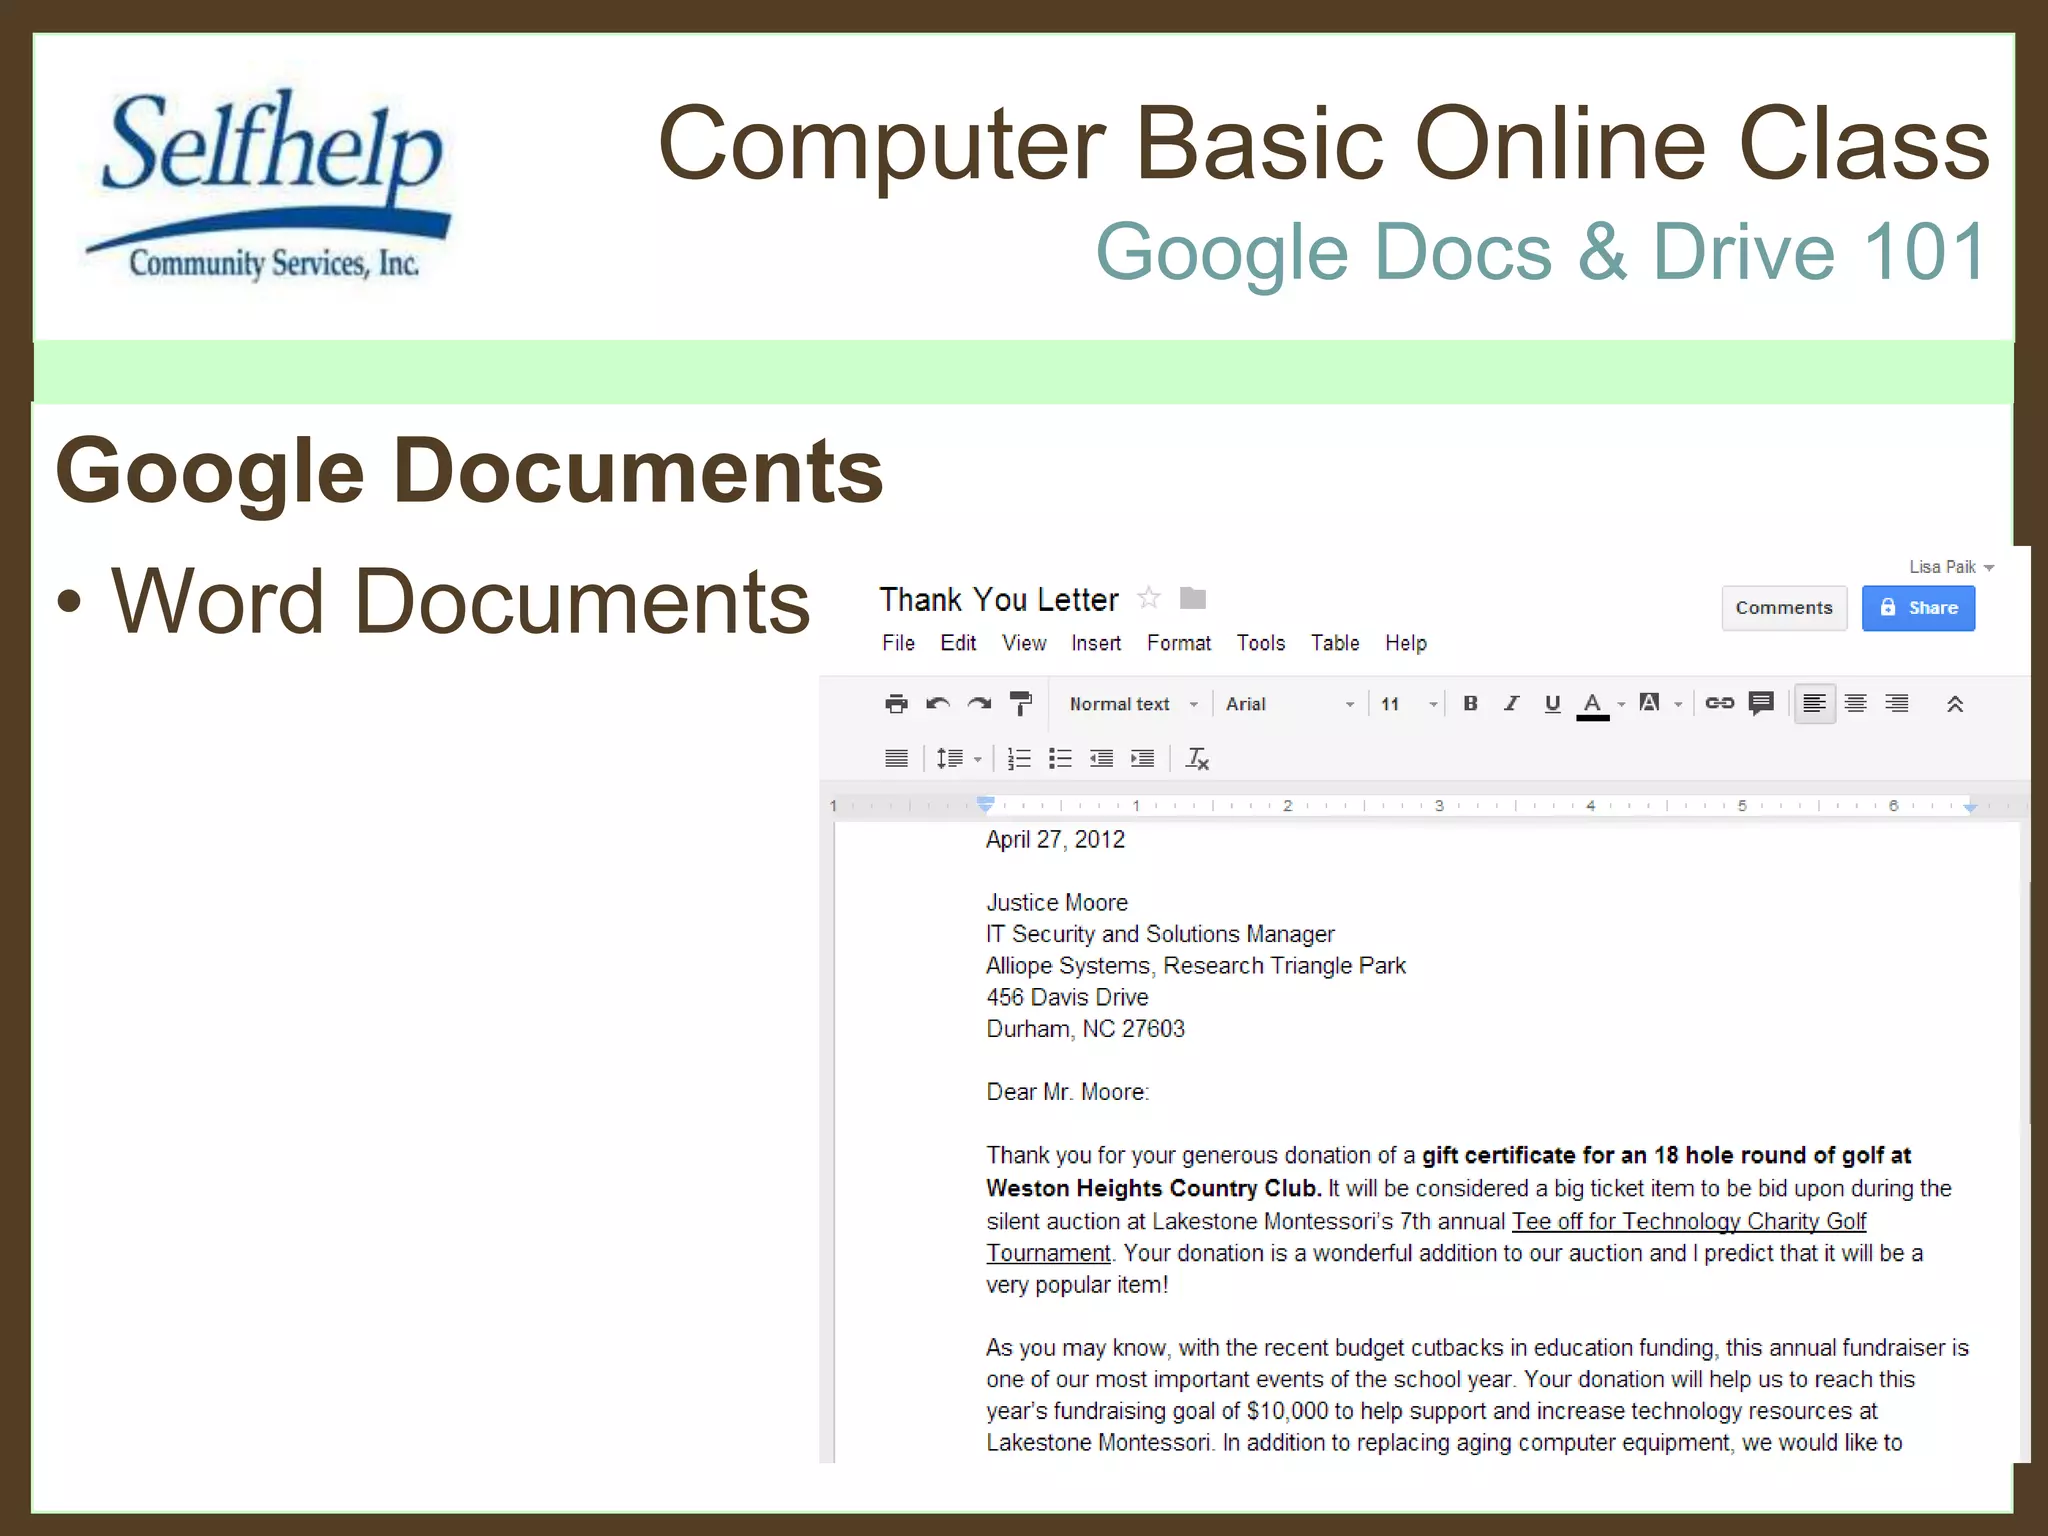The height and width of the screenshot is (1536, 2048).
Task: Open the Tools menu
Action: 1261,643
